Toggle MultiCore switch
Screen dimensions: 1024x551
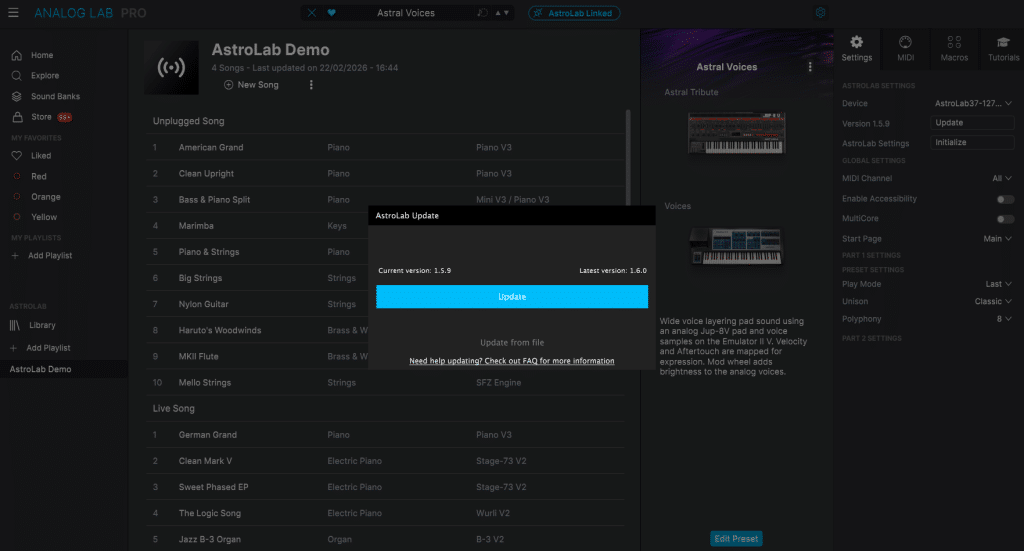pyautogui.click(x=1005, y=219)
